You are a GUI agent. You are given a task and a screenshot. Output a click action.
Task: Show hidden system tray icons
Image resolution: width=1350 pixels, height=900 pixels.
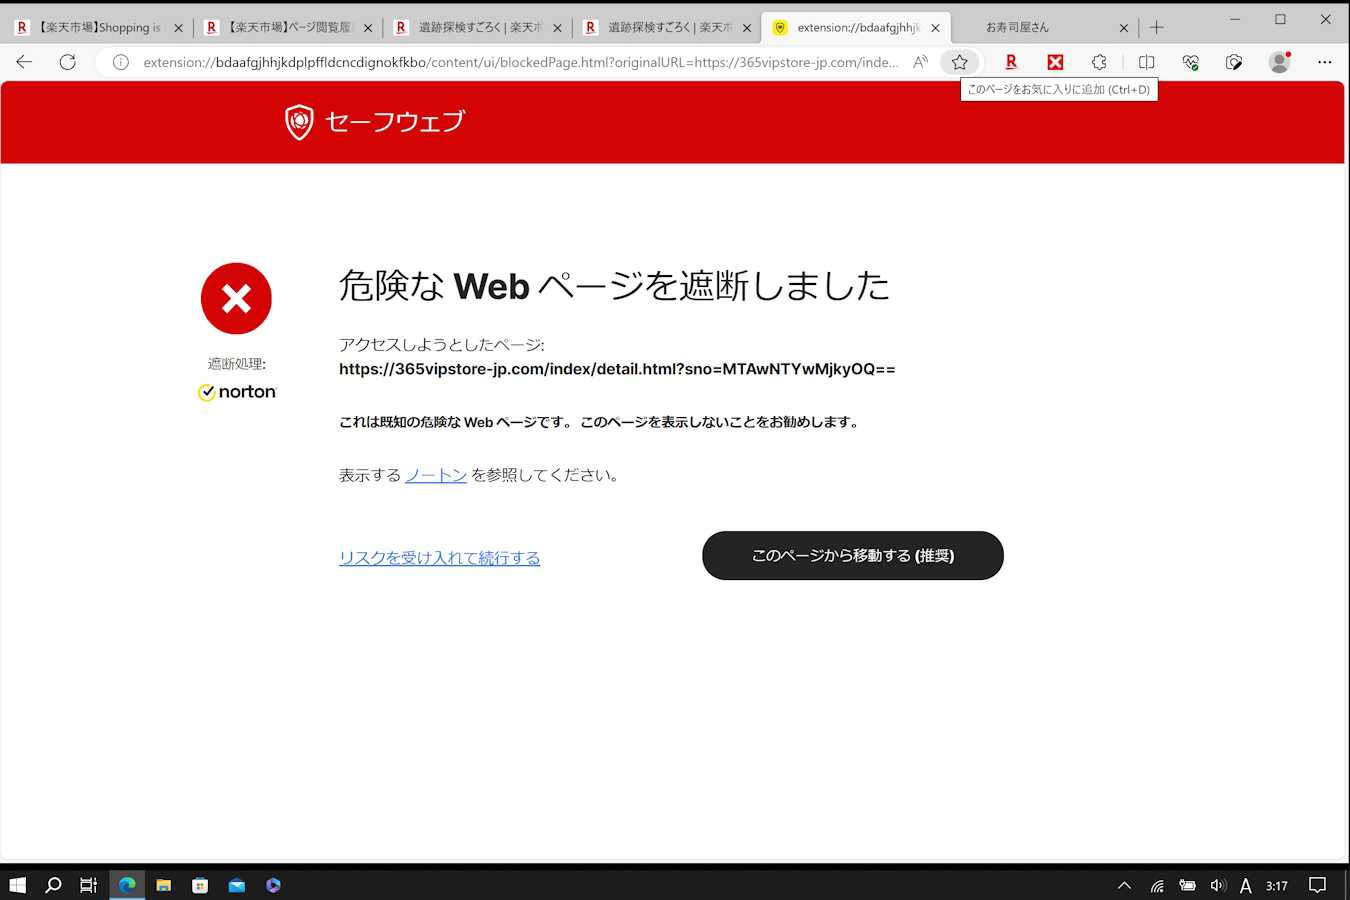1124,885
